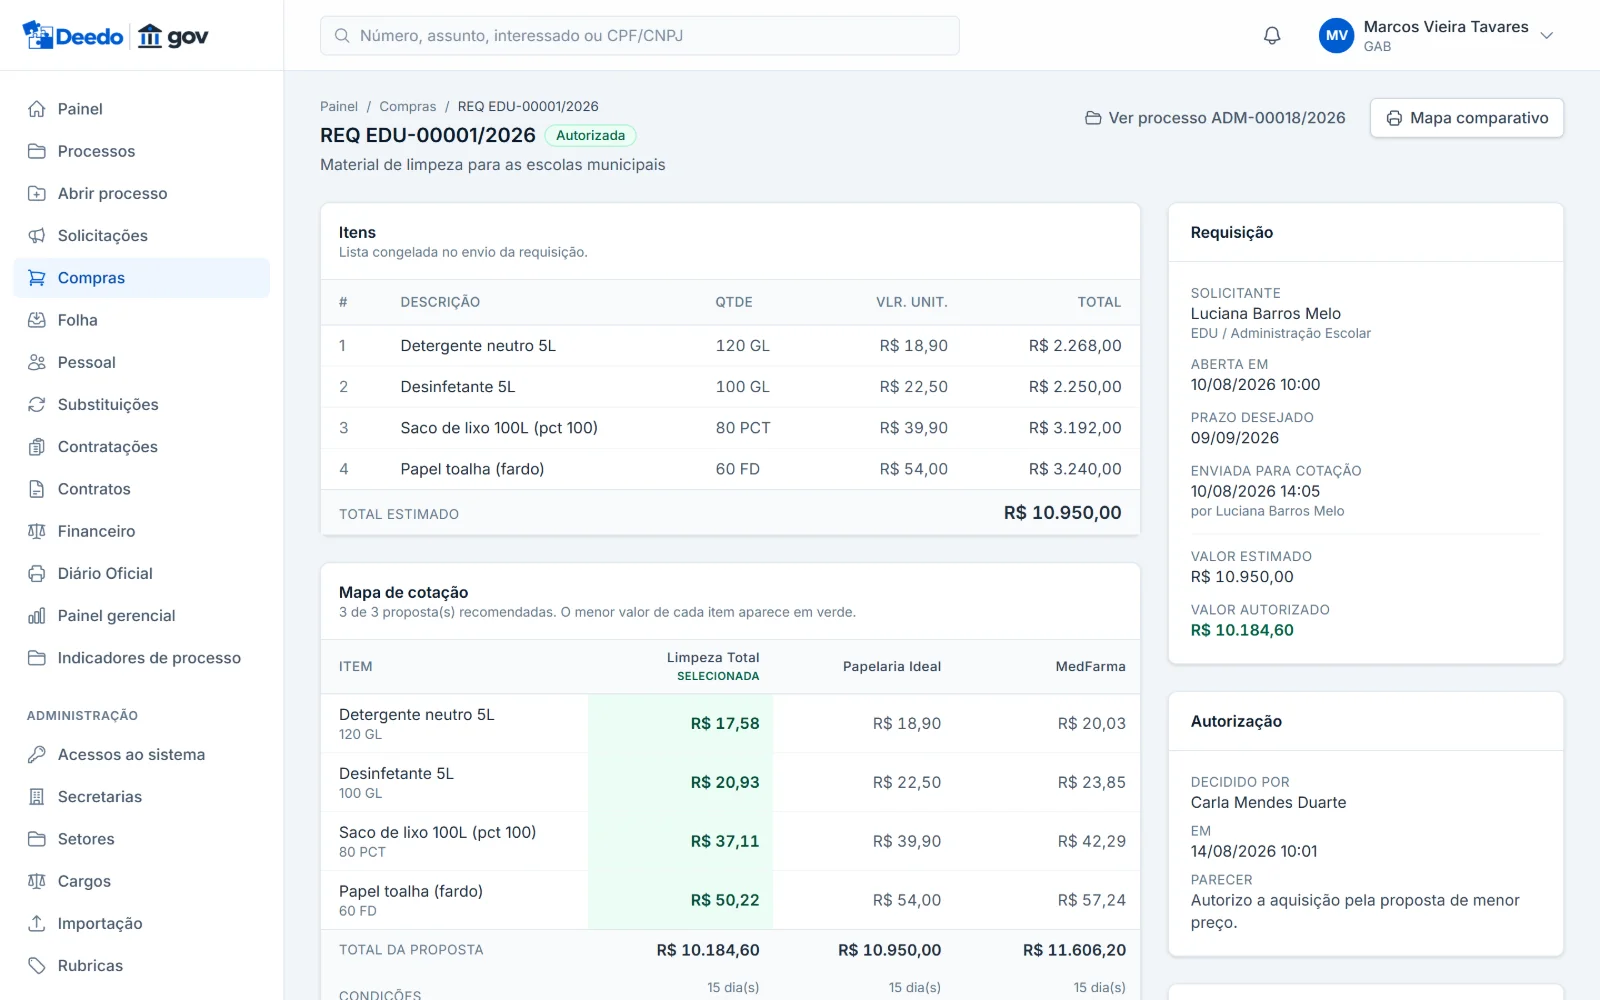Click the Contratos document icon

[x=37, y=489]
